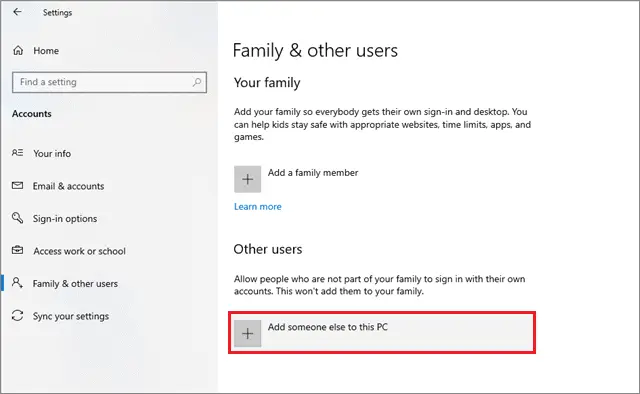Click the Learn more link
The width and height of the screenshot is (640, 394).
coord(258,207)
